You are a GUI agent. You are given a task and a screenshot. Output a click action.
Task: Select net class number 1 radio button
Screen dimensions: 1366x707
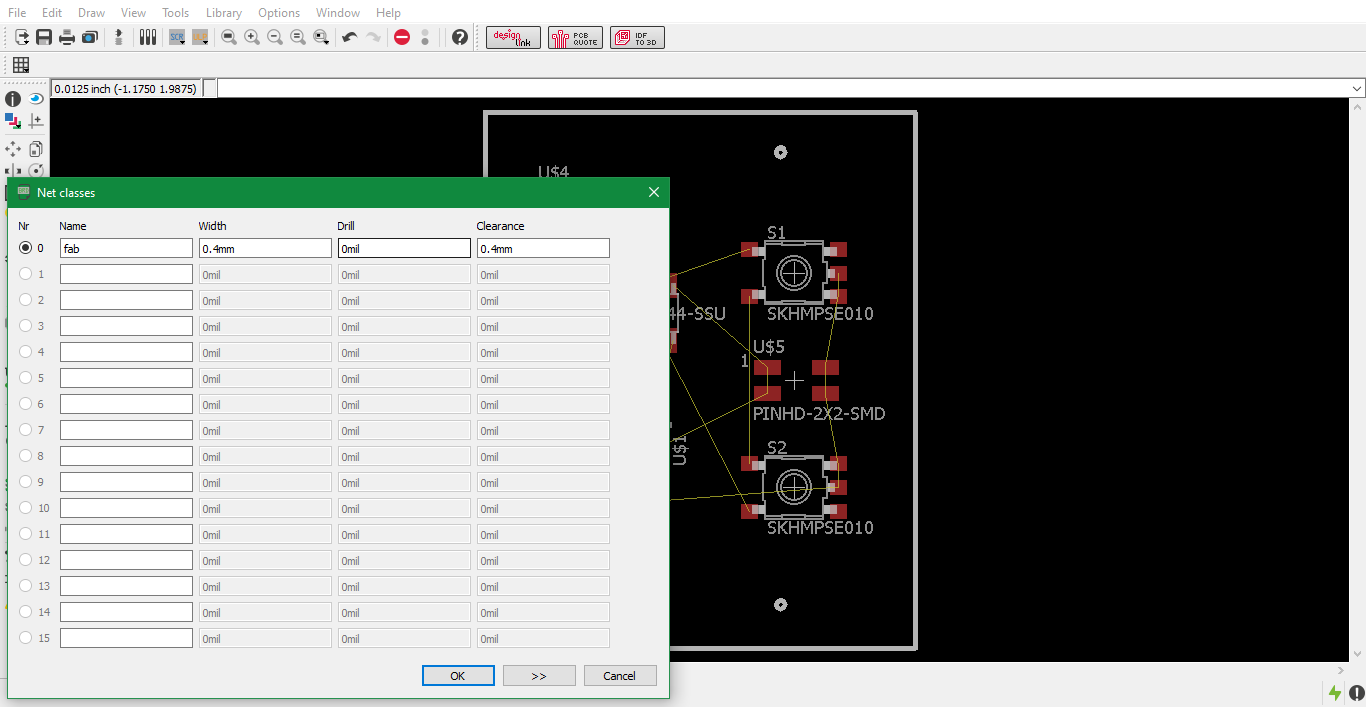click(25, 274)
